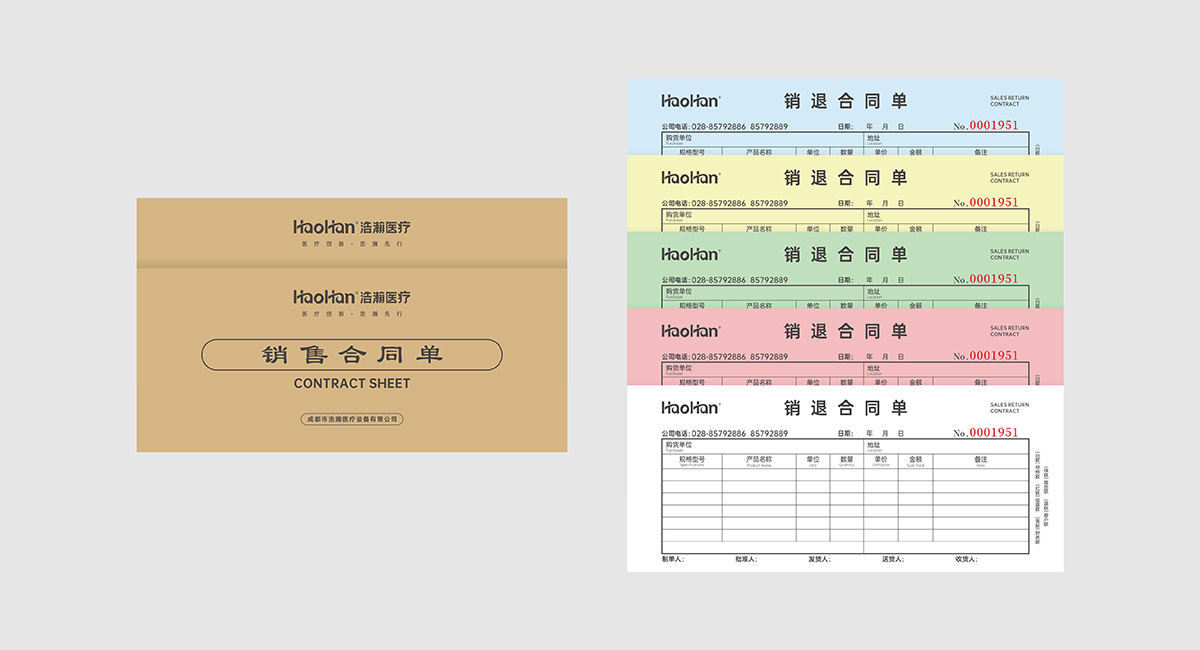
Task: Click the HaoHan logo on the green sheet
Action: [x=690, y=255]
